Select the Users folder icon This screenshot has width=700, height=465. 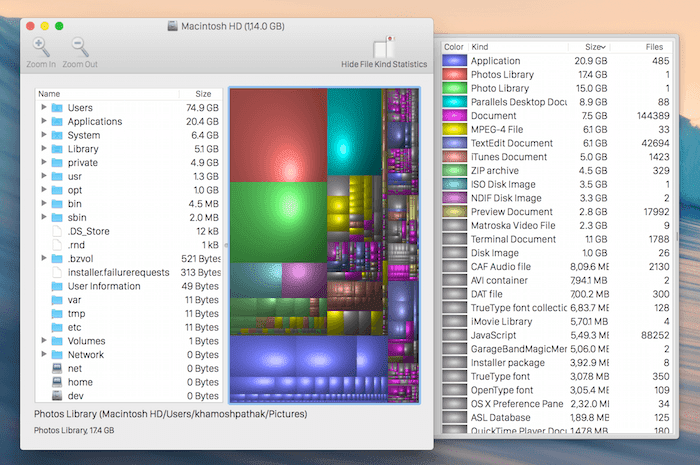click(57, 108)
